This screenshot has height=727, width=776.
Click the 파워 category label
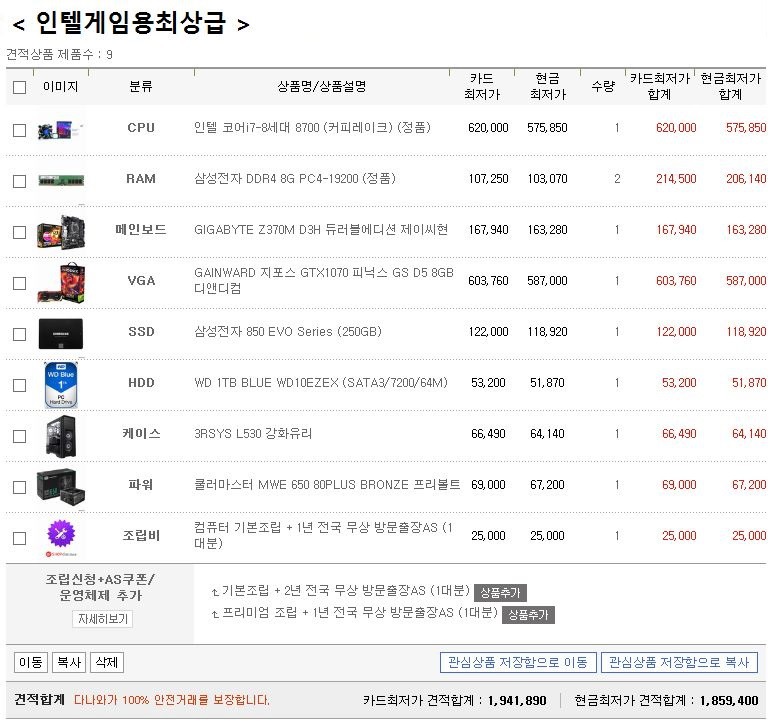(x=141, y=485)
